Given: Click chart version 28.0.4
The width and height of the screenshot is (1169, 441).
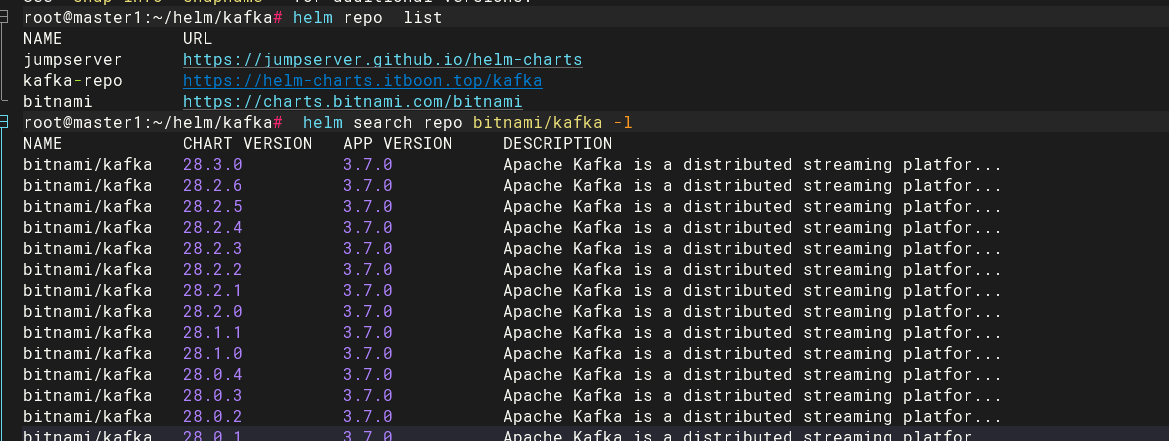Looking at the screenshot, I should [212, 375].
